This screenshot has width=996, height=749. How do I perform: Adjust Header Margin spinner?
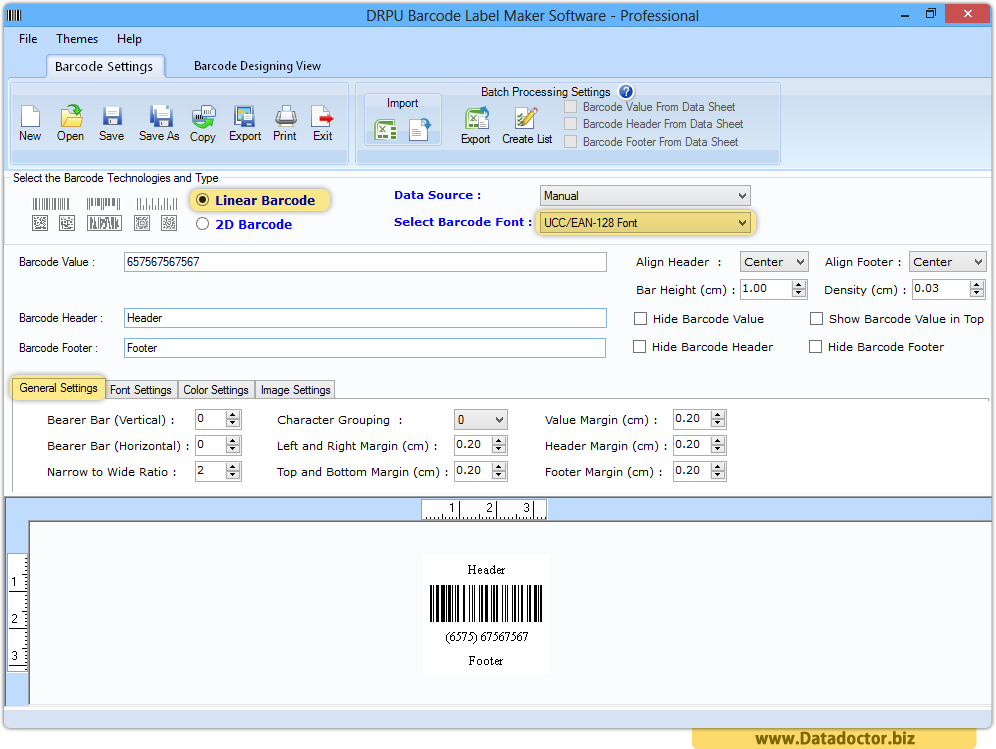(x=718, y=445)
